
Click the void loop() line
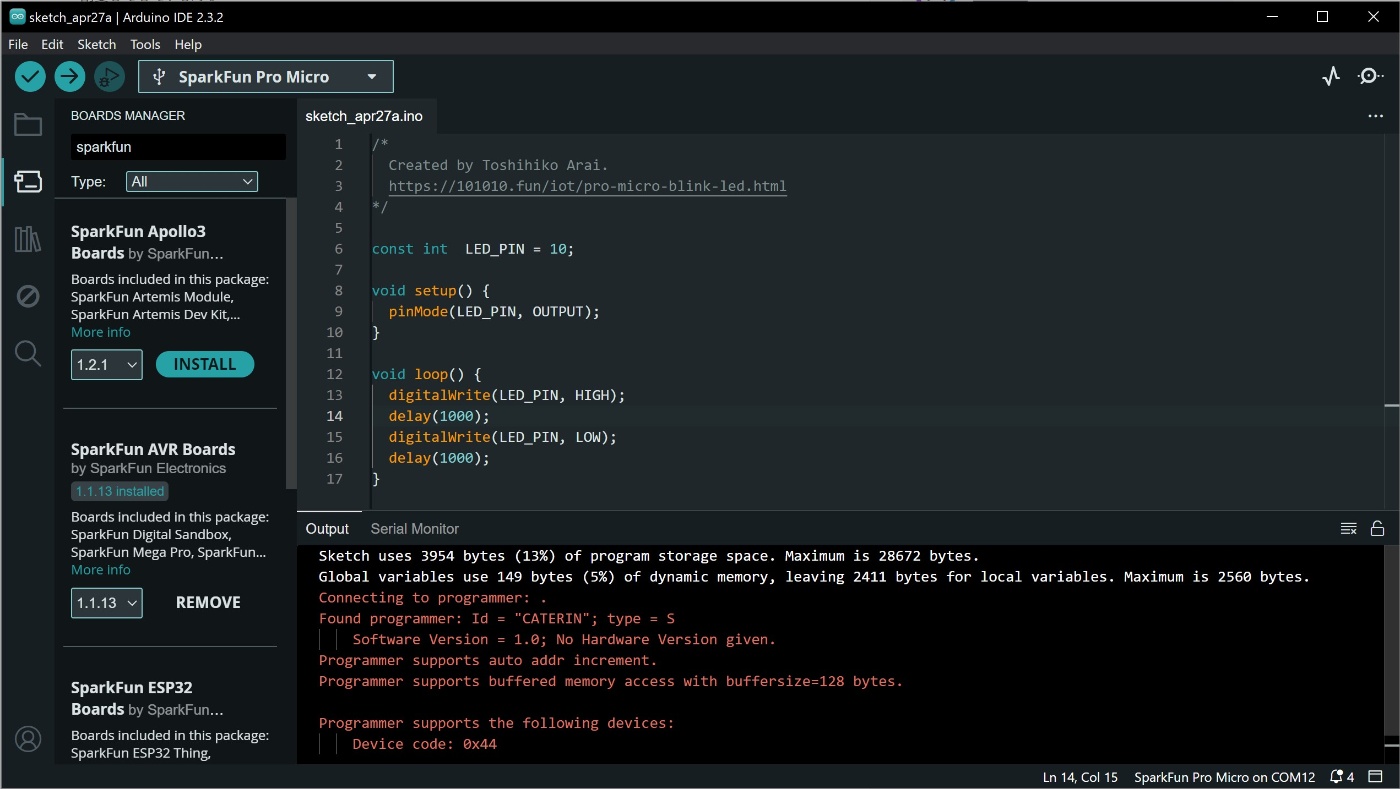coord(427,374)
